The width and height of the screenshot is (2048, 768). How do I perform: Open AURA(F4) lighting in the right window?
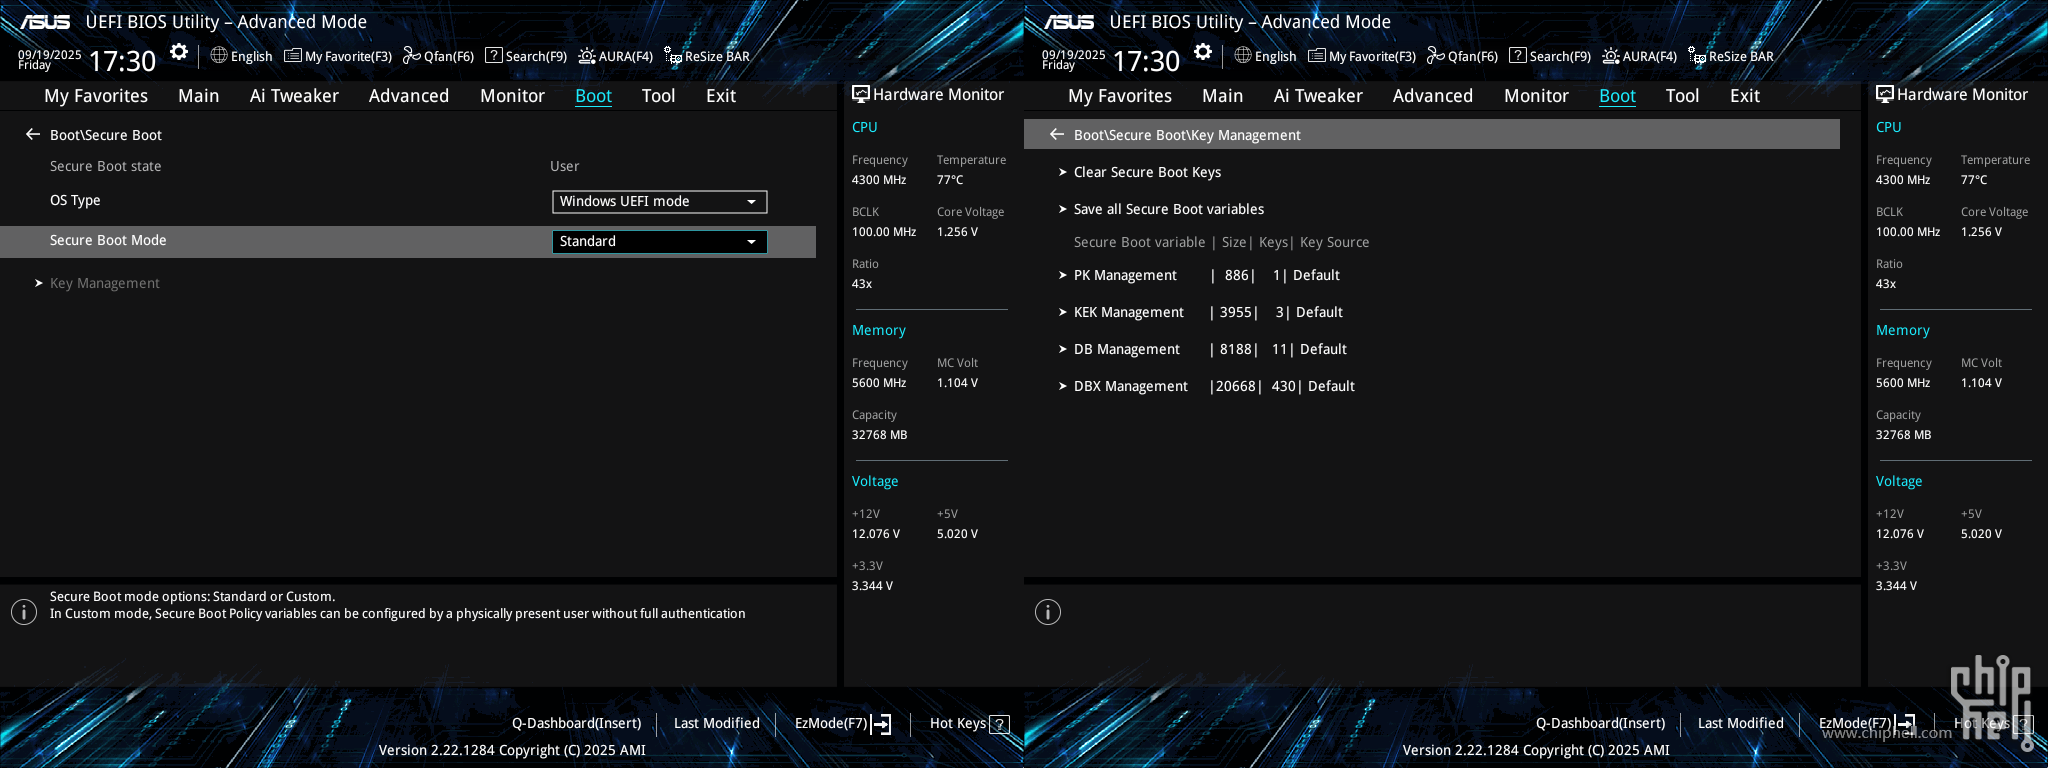(x=1639, y=56)
